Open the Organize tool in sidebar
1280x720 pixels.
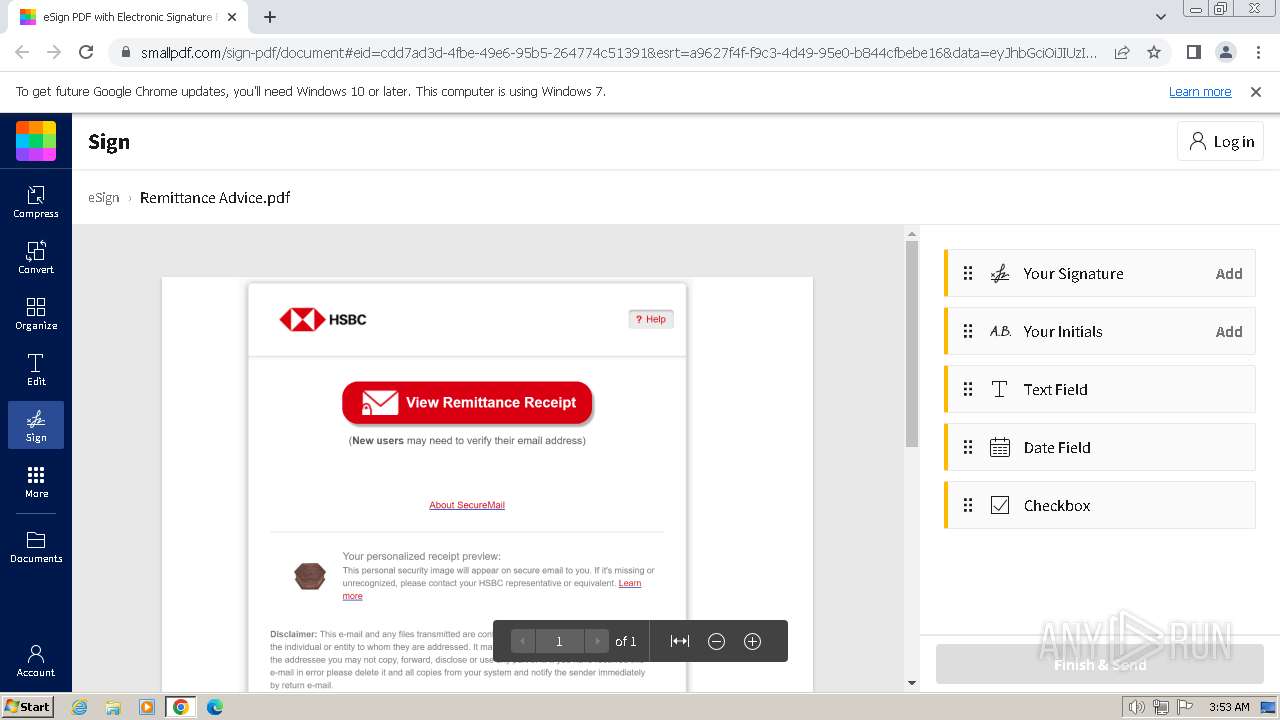pos(36,313)
